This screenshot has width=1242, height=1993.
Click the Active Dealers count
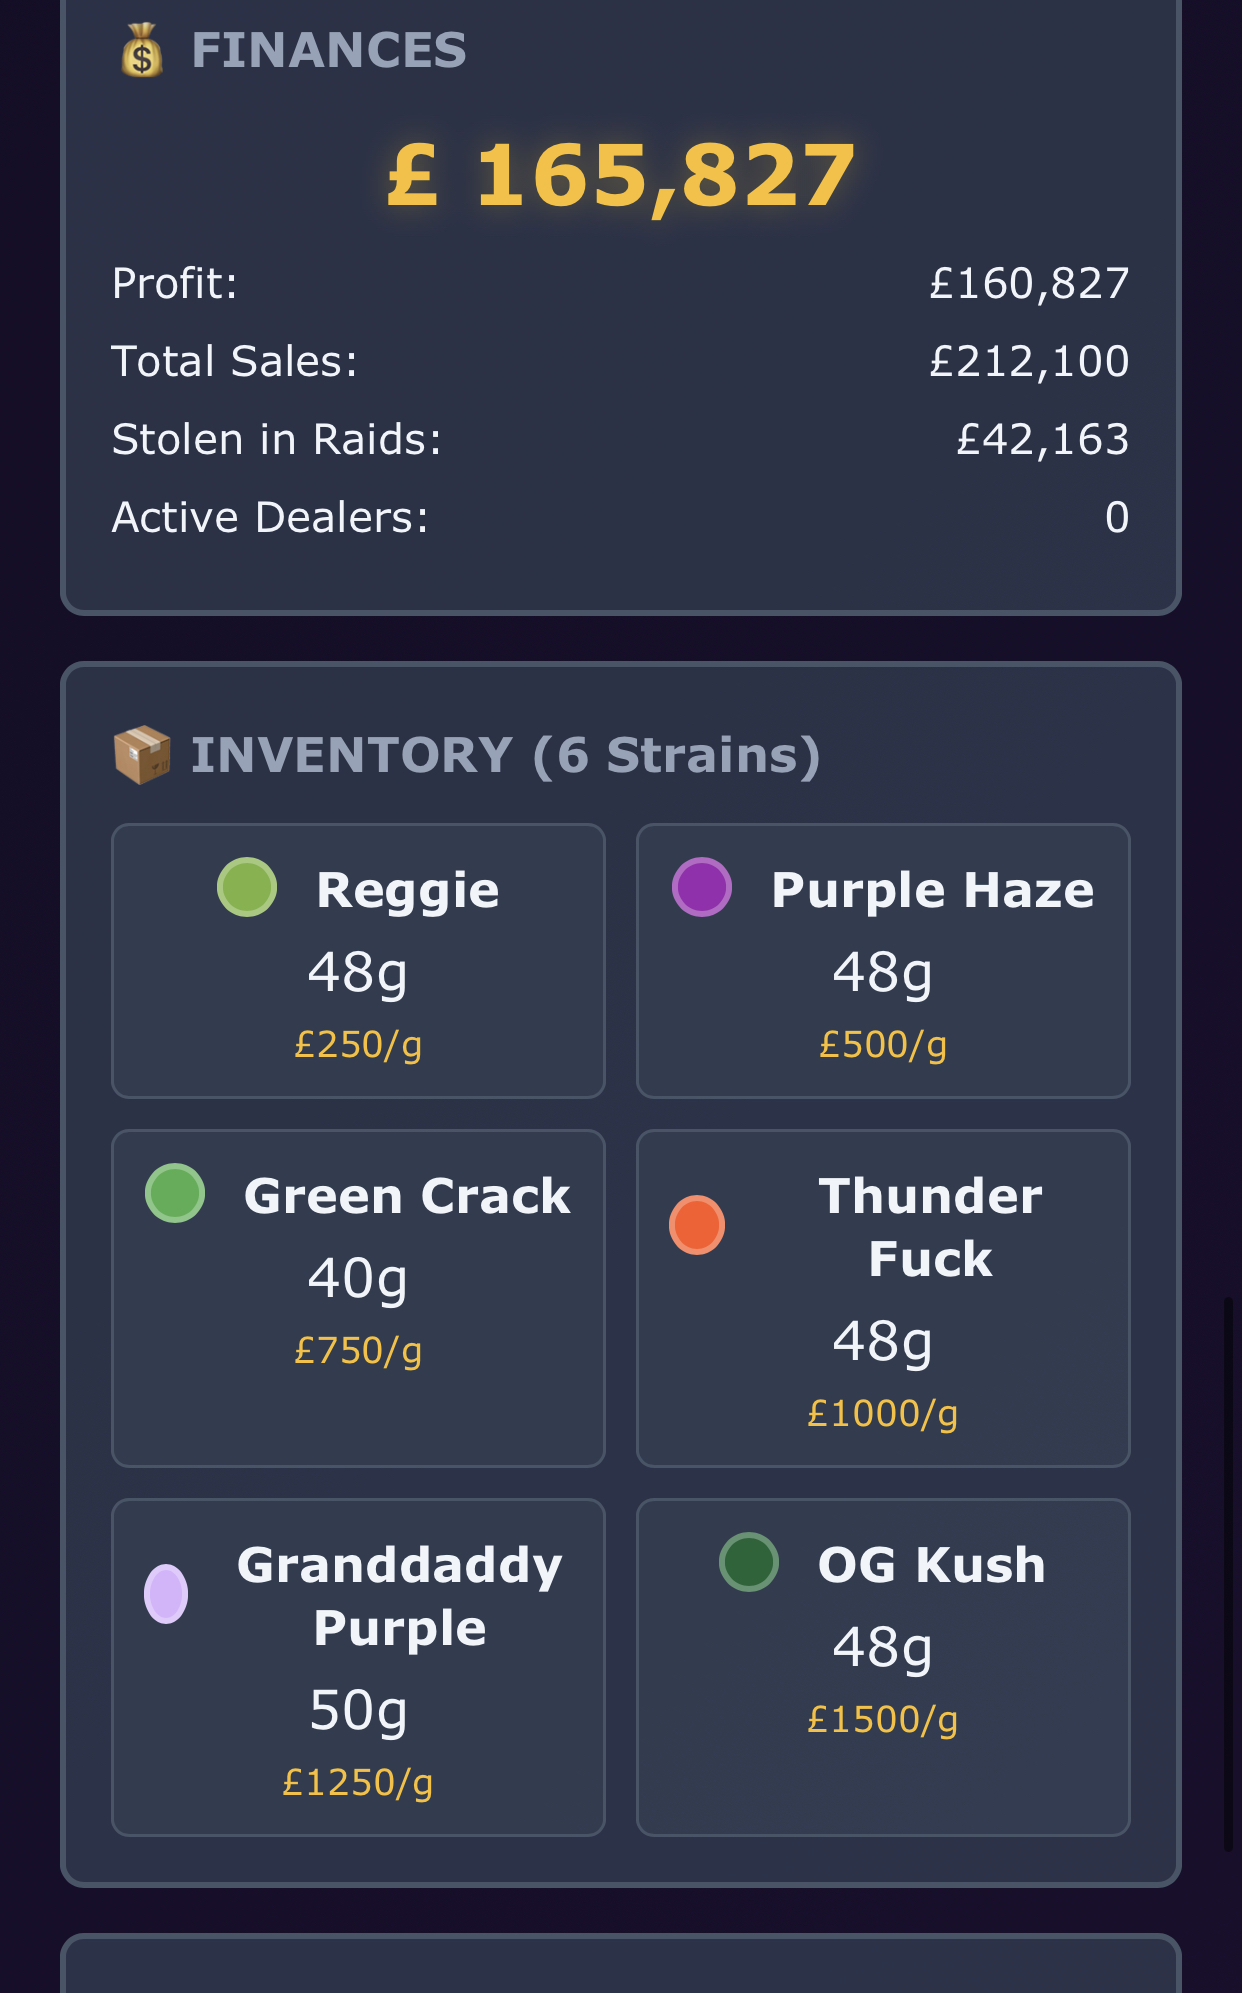tap(1116, 518)
